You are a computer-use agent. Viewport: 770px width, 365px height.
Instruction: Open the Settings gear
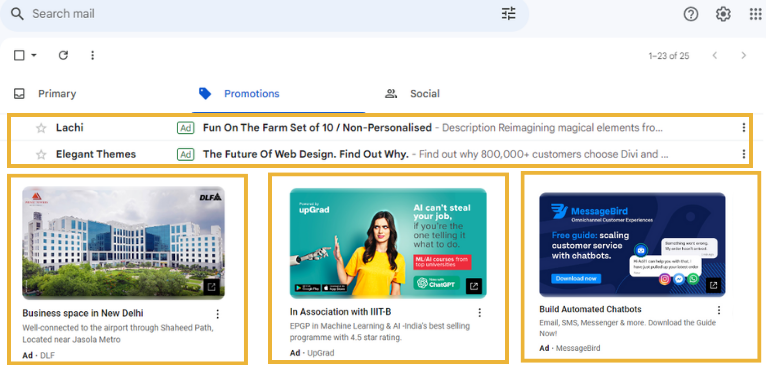pos(723,14)
